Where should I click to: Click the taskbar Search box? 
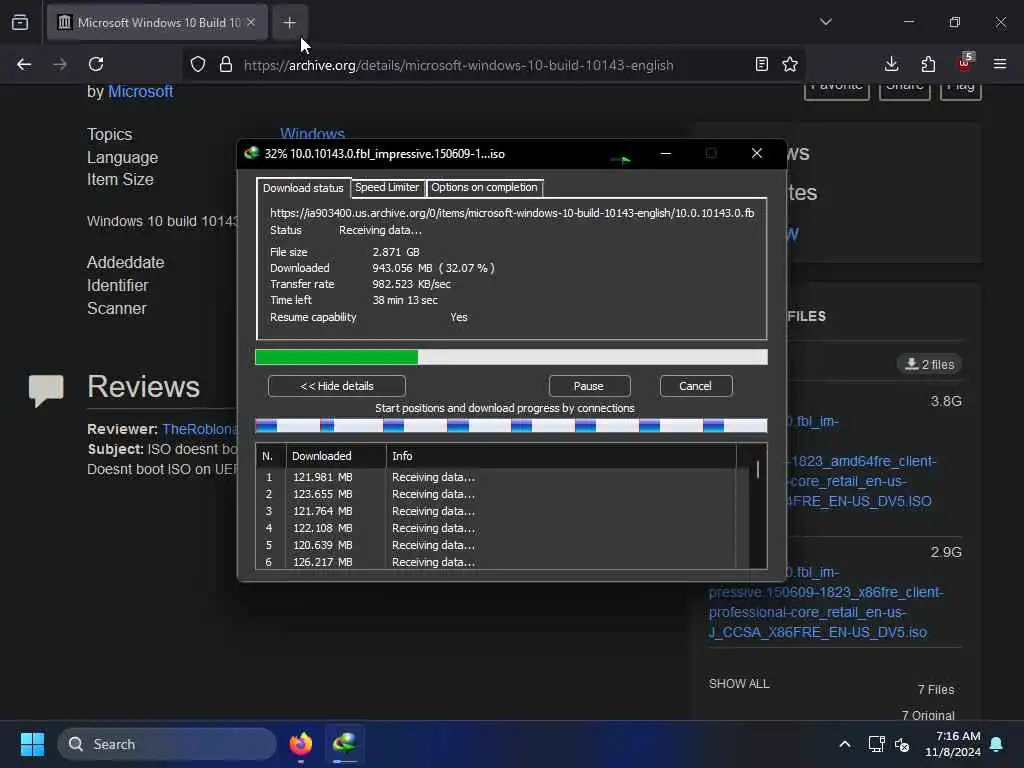(x=167, y=744)
